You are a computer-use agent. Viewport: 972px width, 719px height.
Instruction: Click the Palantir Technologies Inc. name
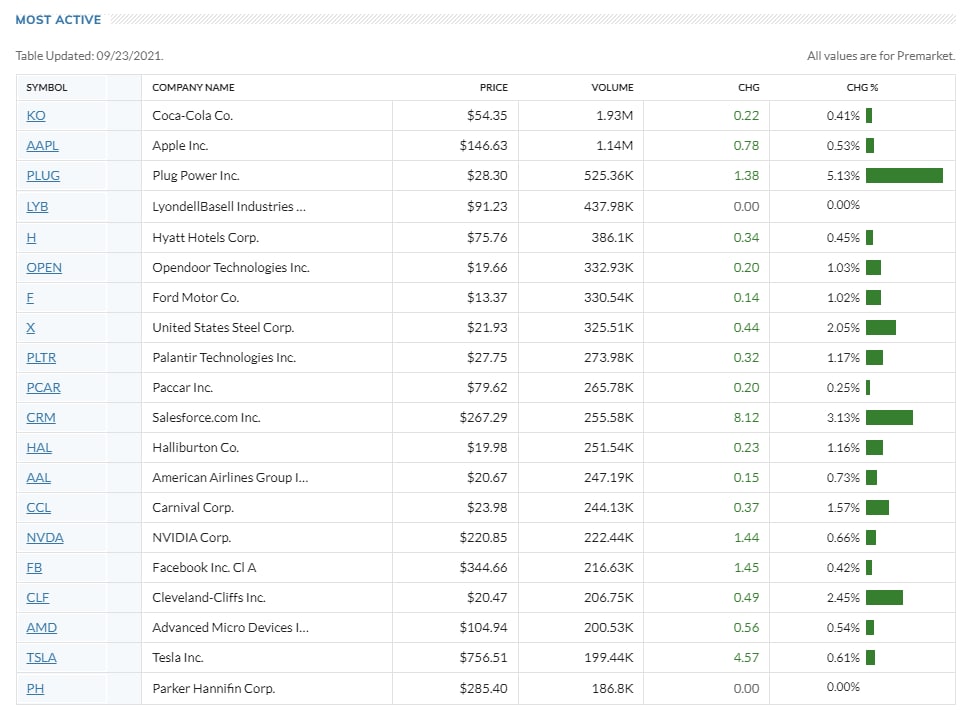[224, 358]
